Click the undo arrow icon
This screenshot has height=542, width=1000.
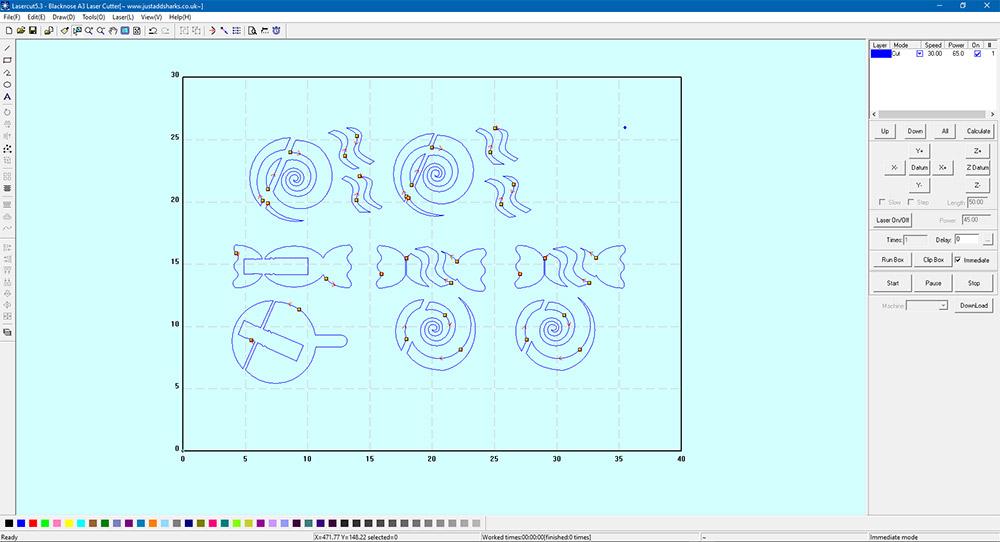pyautogui.click(x=153, y=31)
